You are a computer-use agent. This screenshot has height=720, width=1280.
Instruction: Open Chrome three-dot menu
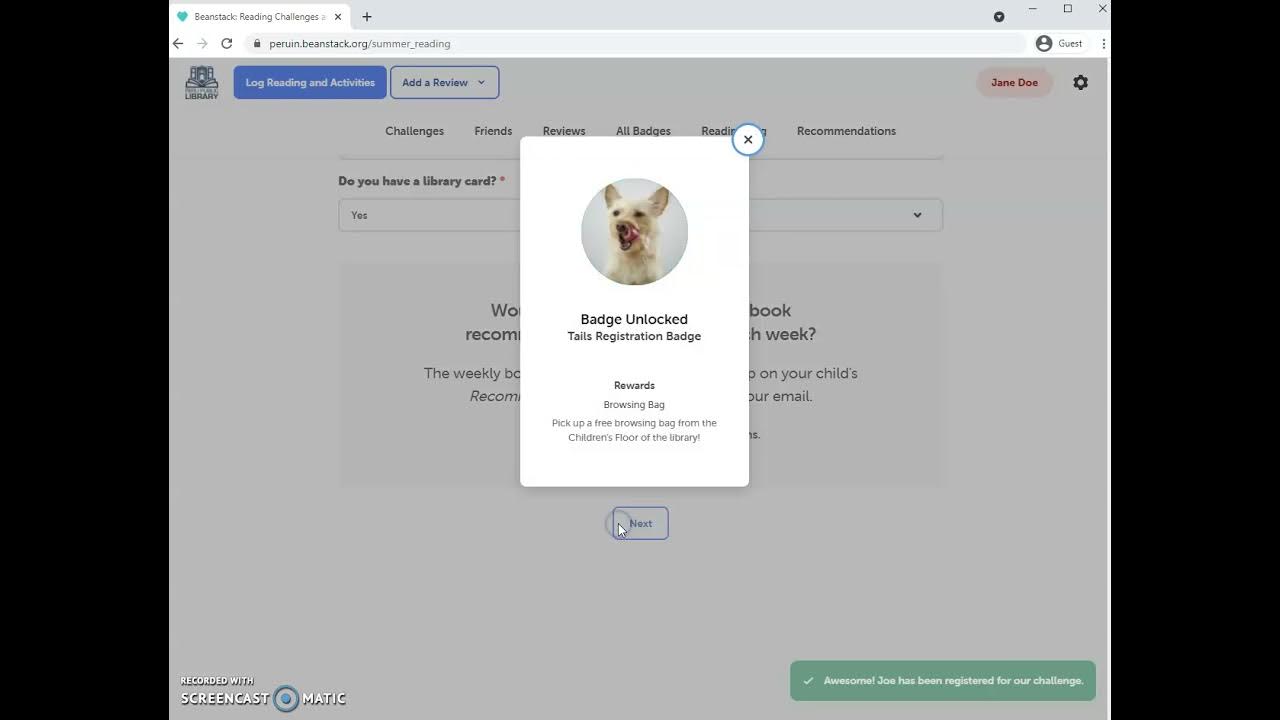[1103, 44]
